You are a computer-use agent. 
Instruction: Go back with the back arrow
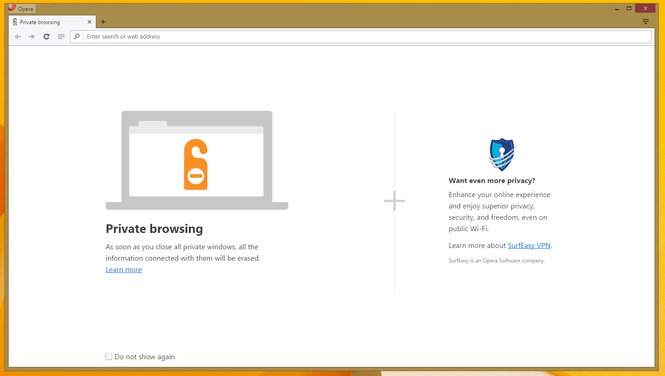18,37
